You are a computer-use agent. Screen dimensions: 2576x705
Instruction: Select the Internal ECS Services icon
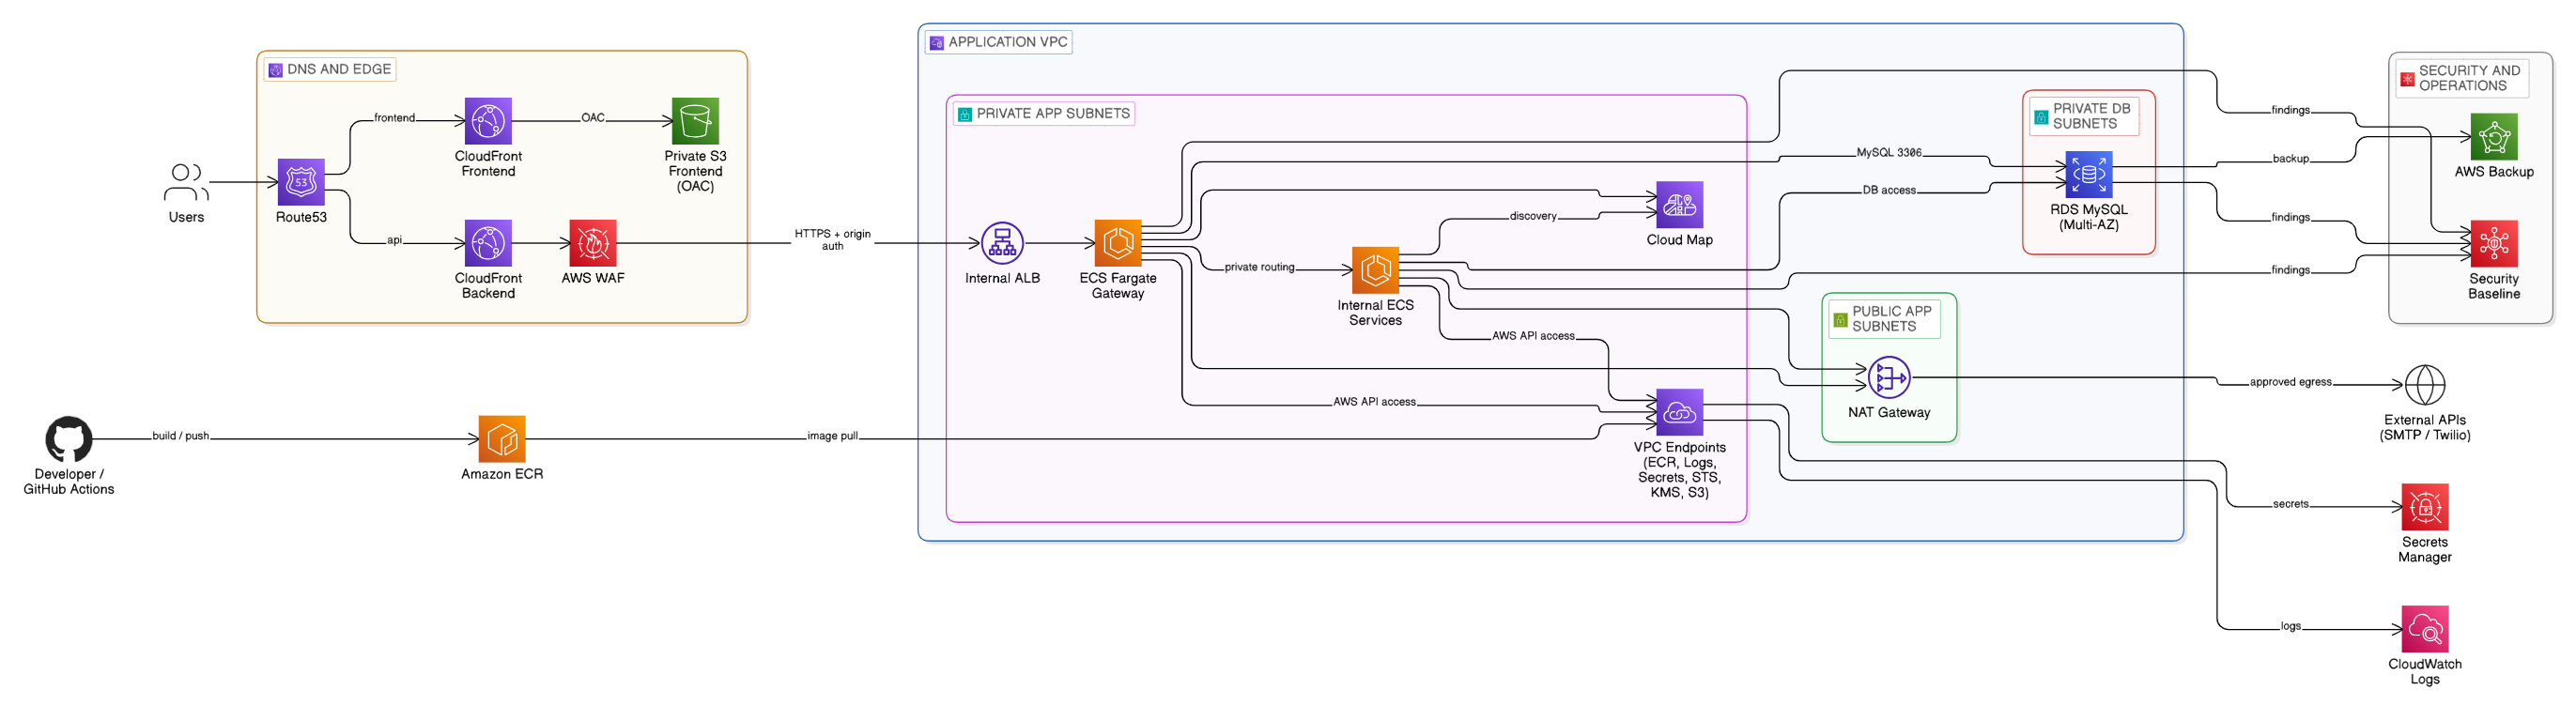tap(1375, 270)
